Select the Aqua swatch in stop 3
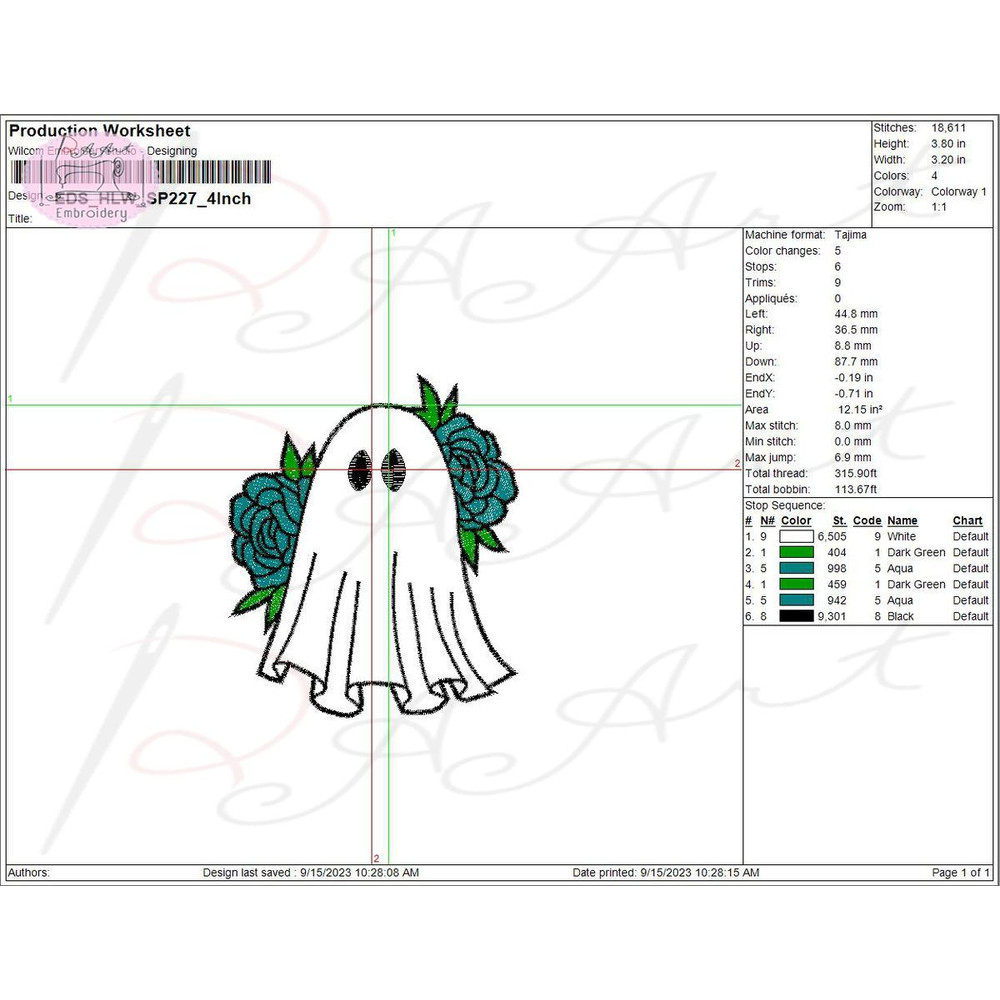The height and width of the screenshot is (1000, 1000). (x=797, y=569)
